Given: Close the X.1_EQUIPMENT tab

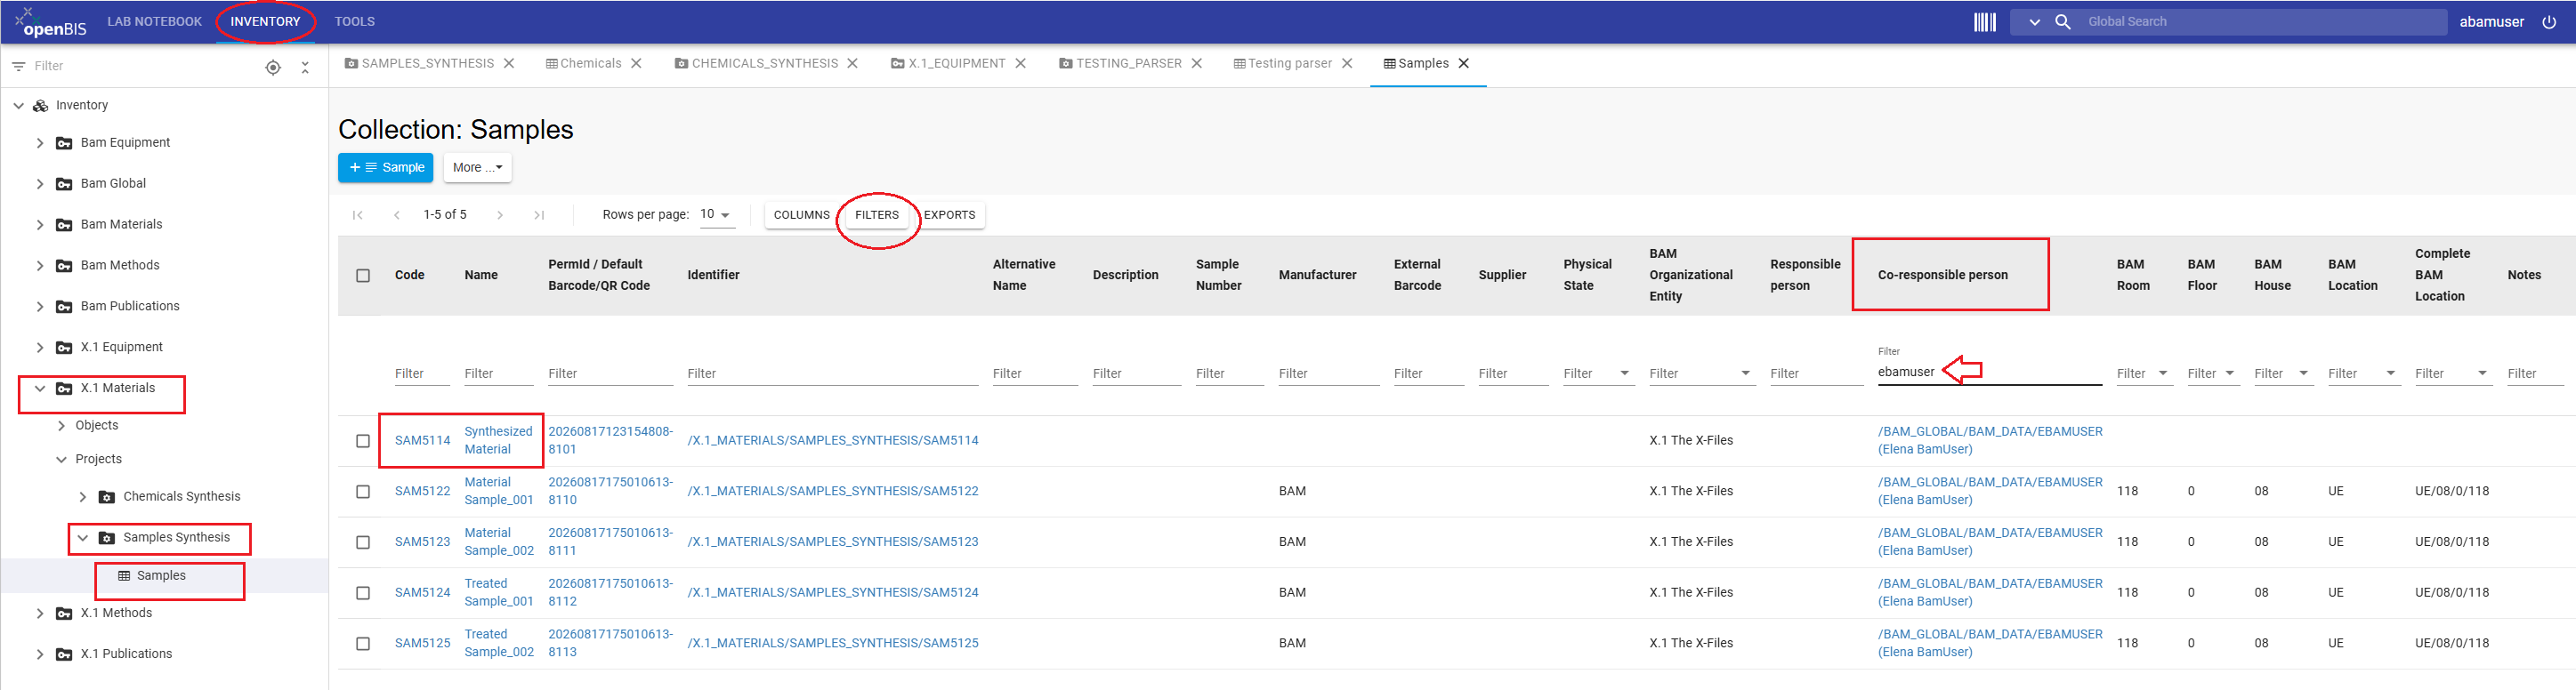Looking at the screenshot, I should (x=1020, y=63).
